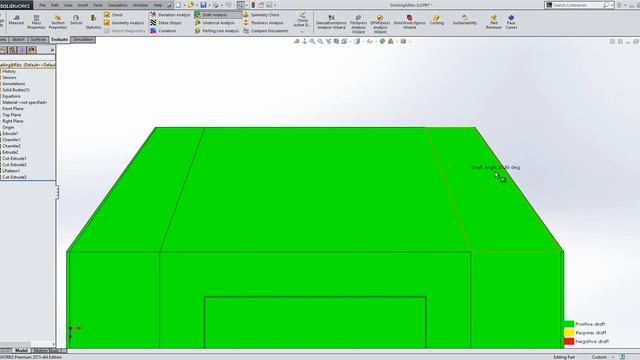640x360 pixels.
Task: Toggle Zebra Stripes display
Action: 166,23
